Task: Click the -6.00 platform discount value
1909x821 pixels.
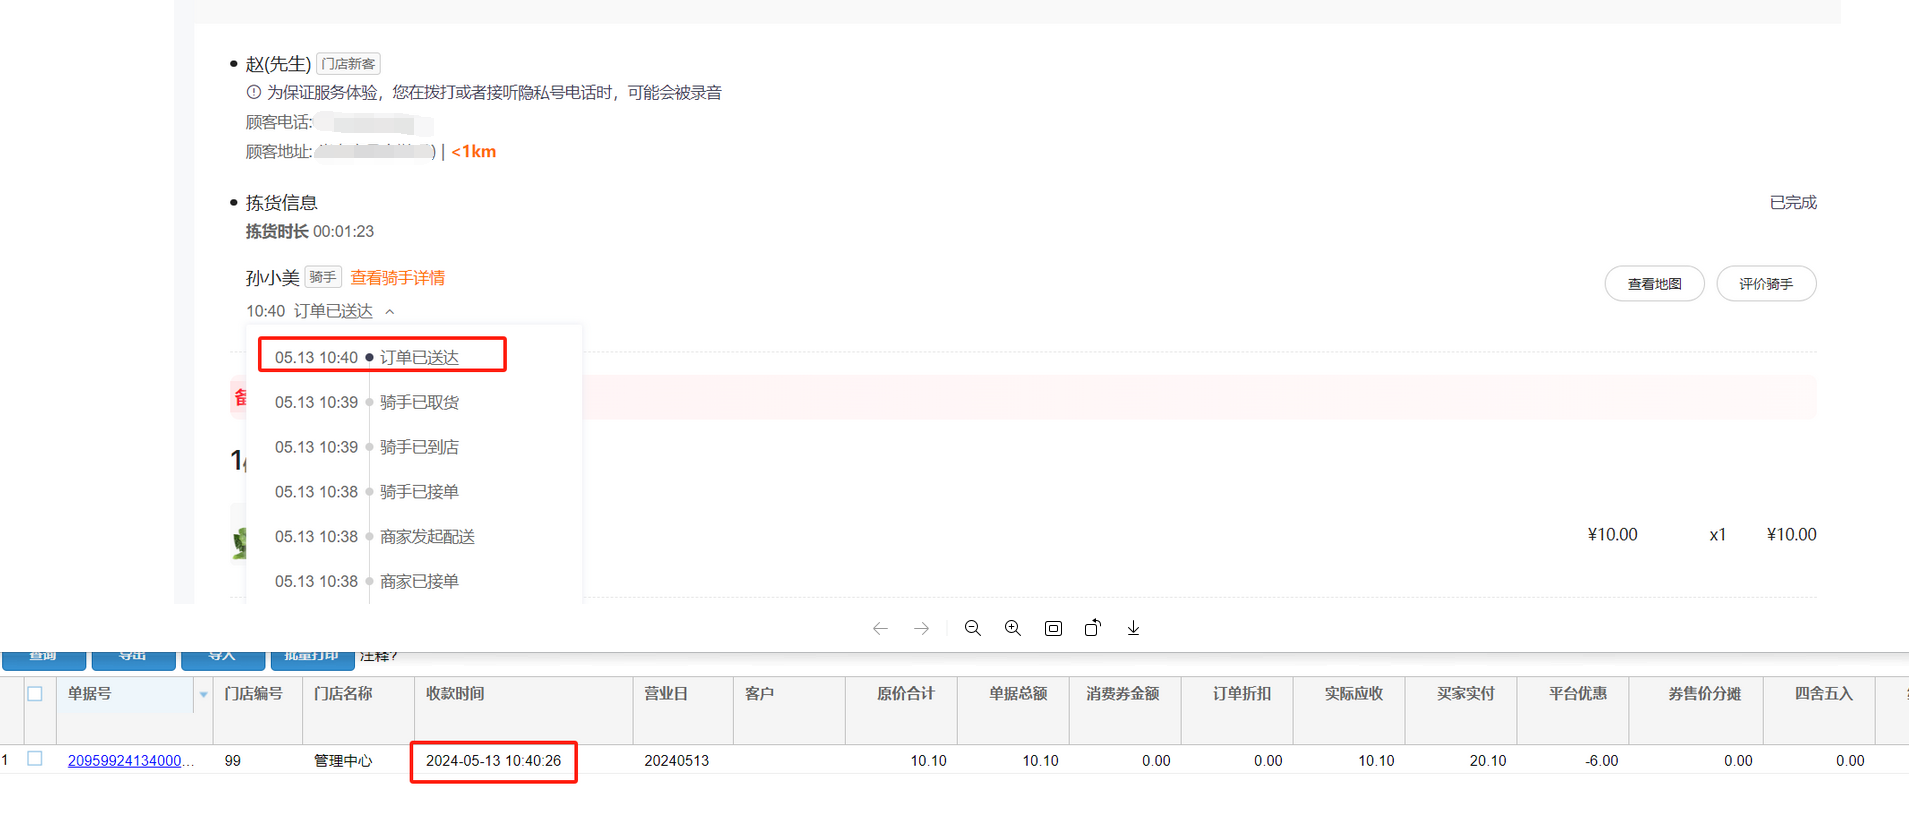Action: (x=1602, y=761)
